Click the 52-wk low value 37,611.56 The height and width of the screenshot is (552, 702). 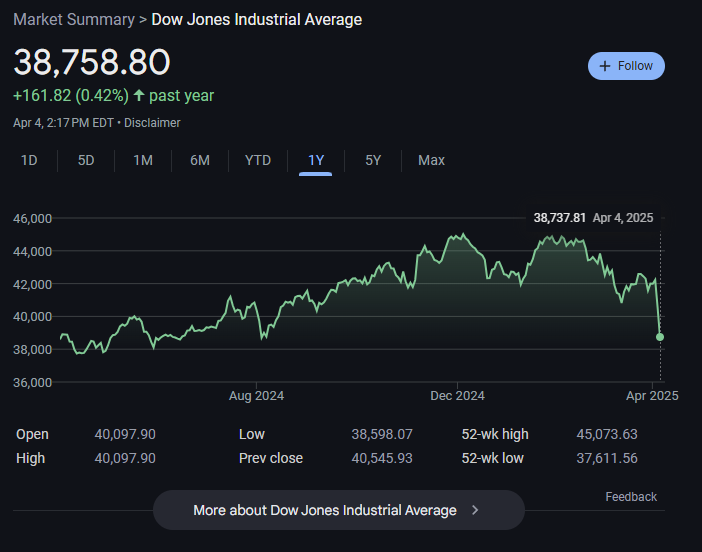pyautogui.click(x=607, y=458)
